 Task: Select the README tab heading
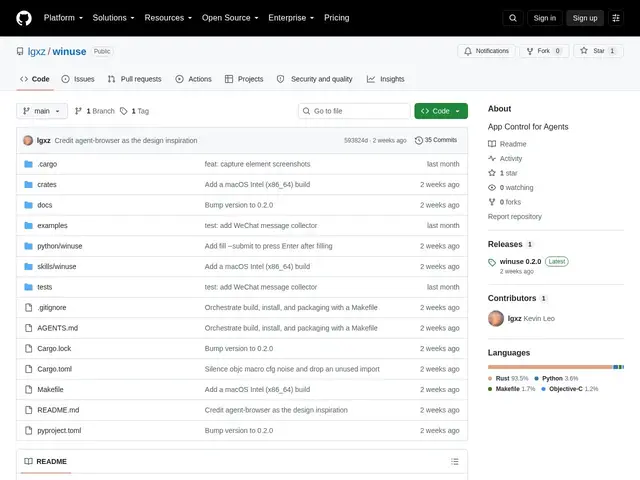point(45,462)
